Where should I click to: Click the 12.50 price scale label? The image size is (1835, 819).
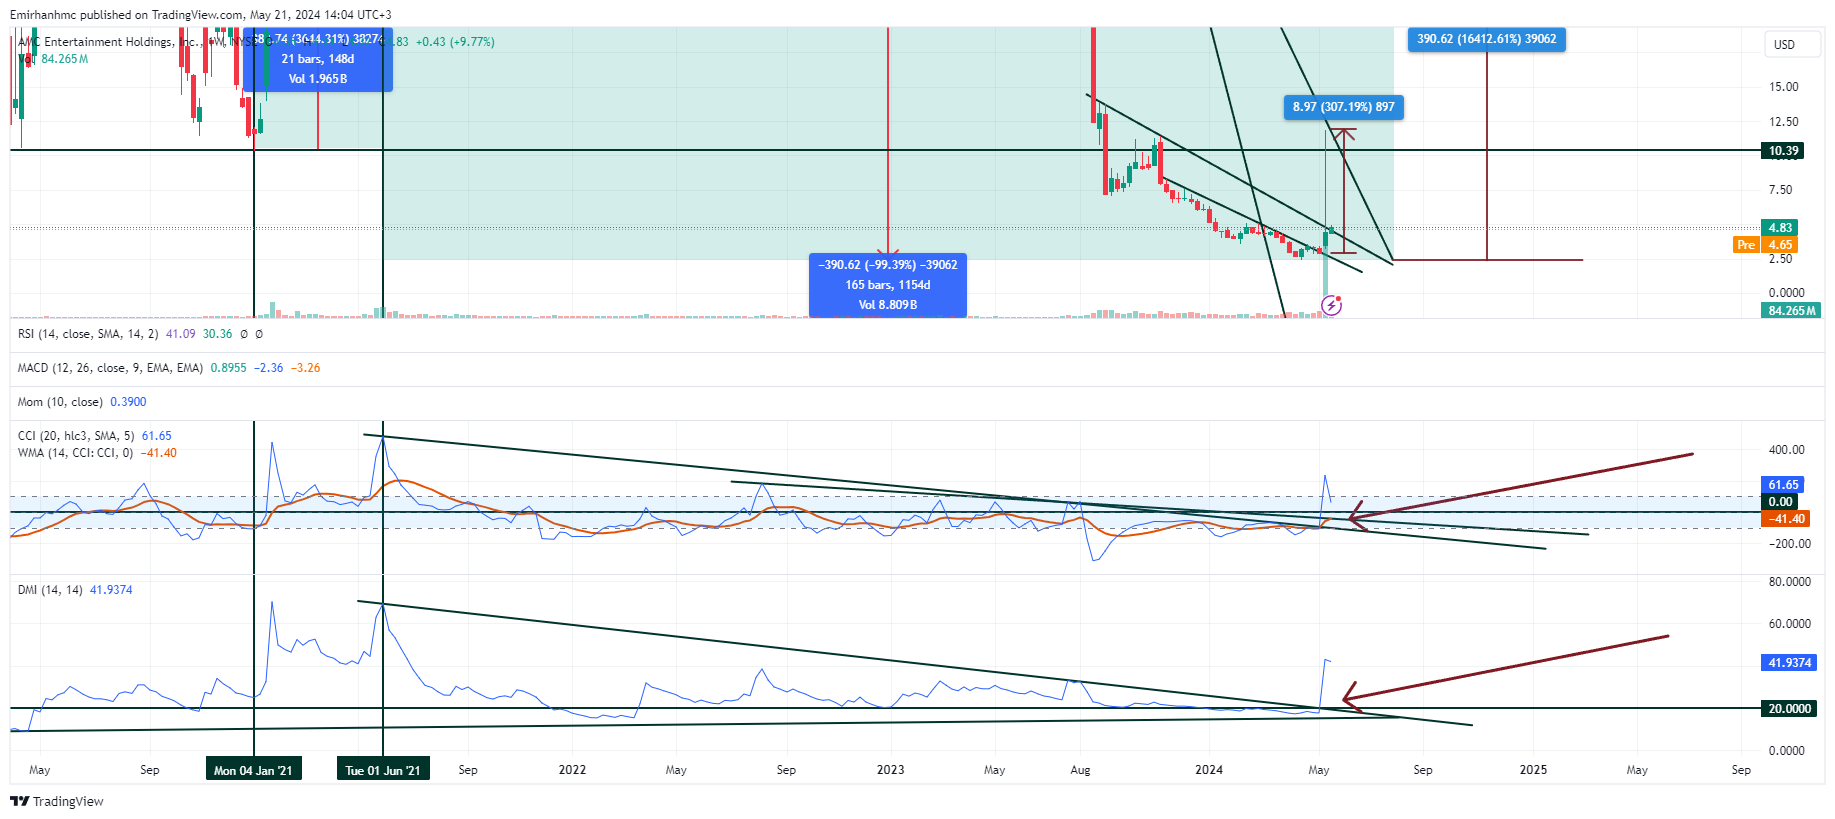pos(1783,122)
